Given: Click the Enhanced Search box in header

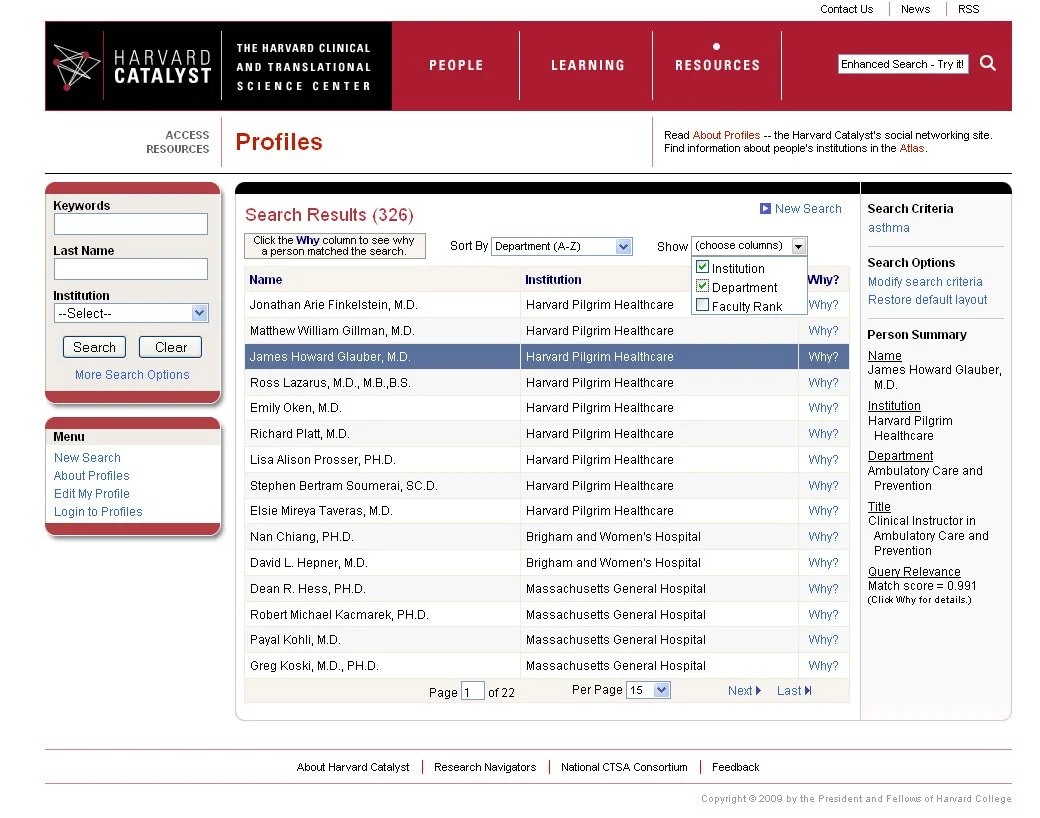Looking at the screenshot, I should pyautogui.click(x=903, y=64).
